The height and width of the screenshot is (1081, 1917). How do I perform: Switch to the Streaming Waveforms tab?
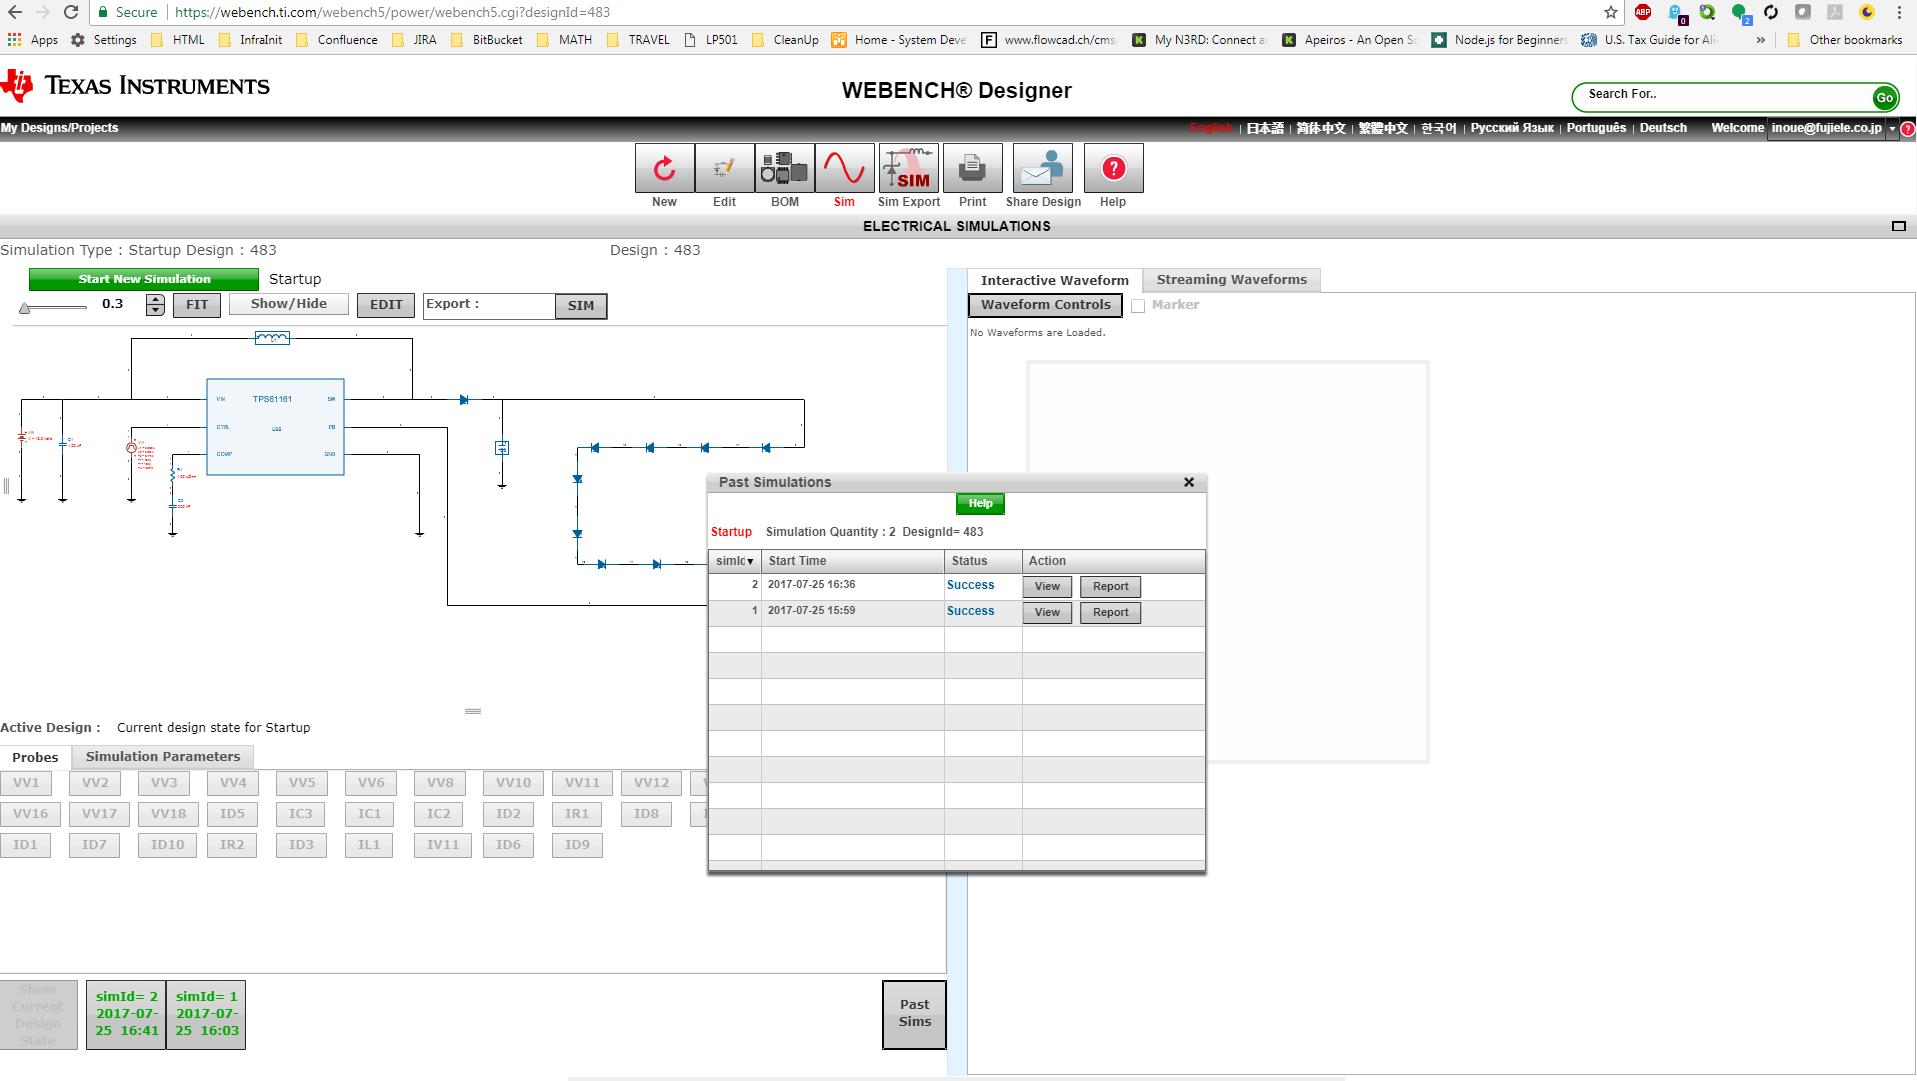tap(1231, 279)
